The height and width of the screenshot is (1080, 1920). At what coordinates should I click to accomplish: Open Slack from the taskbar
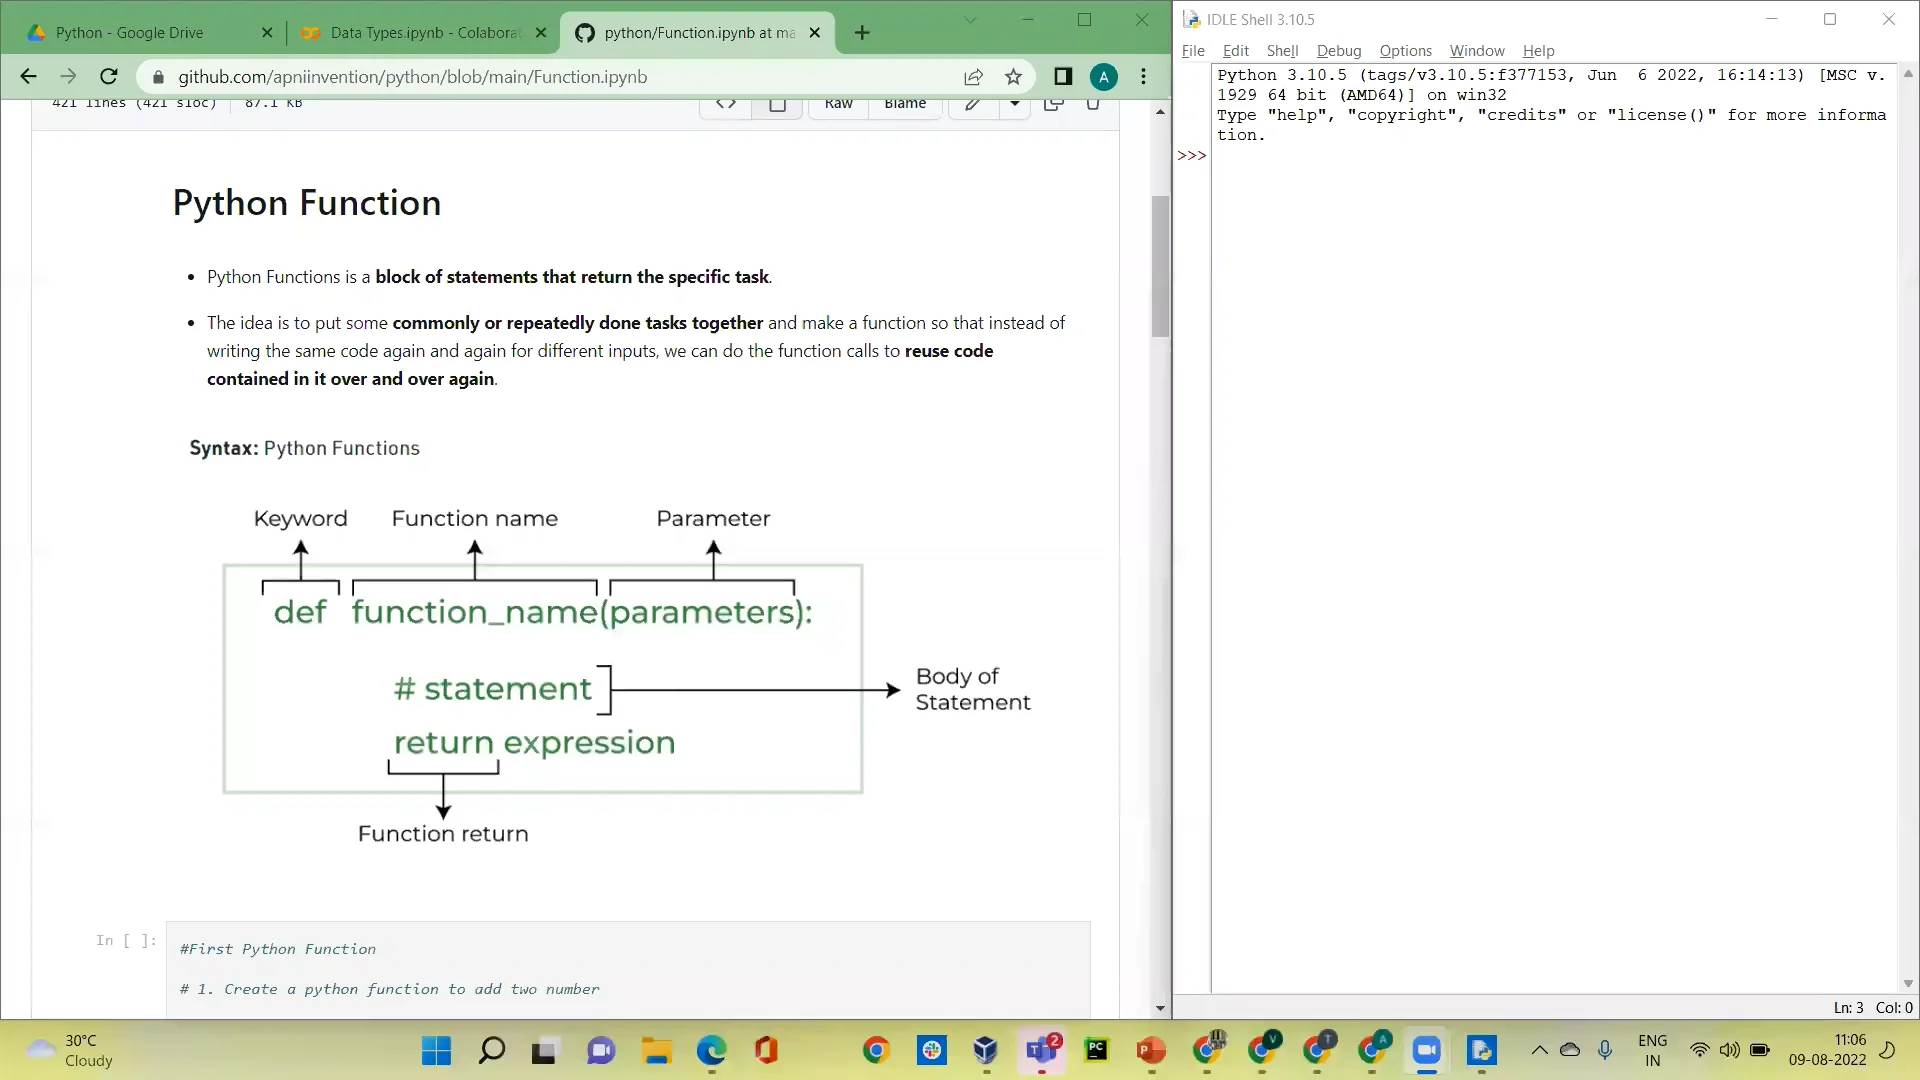tap(931, 1051)
